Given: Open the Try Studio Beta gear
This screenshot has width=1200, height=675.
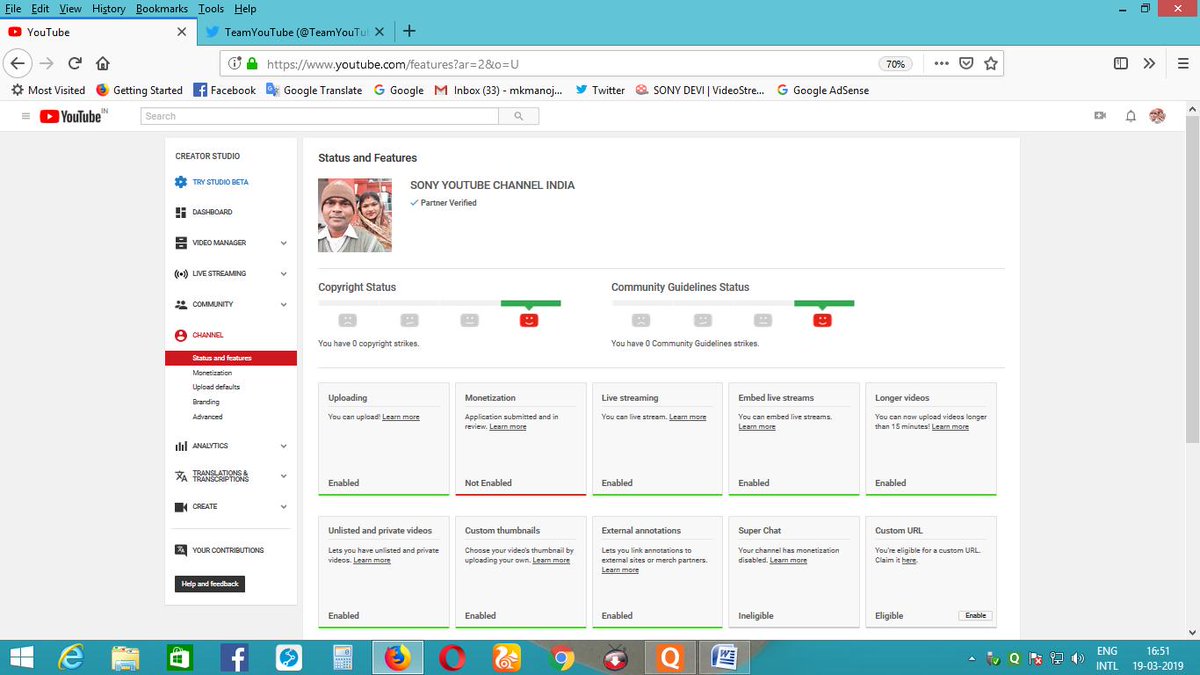Looking at the screenshot, I should pyautogui.click(x=180, y=182).
